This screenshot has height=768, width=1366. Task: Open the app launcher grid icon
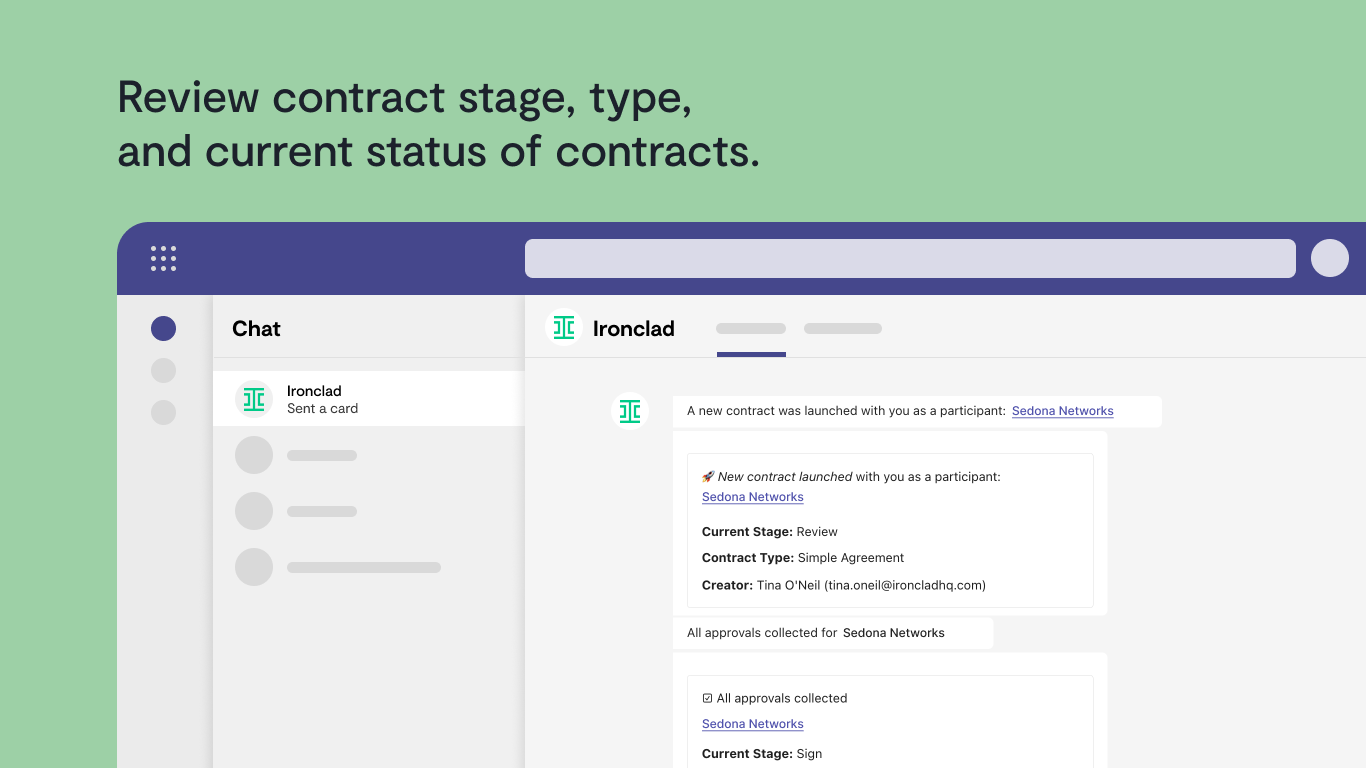pyautogui.click(x=163, y=258)
